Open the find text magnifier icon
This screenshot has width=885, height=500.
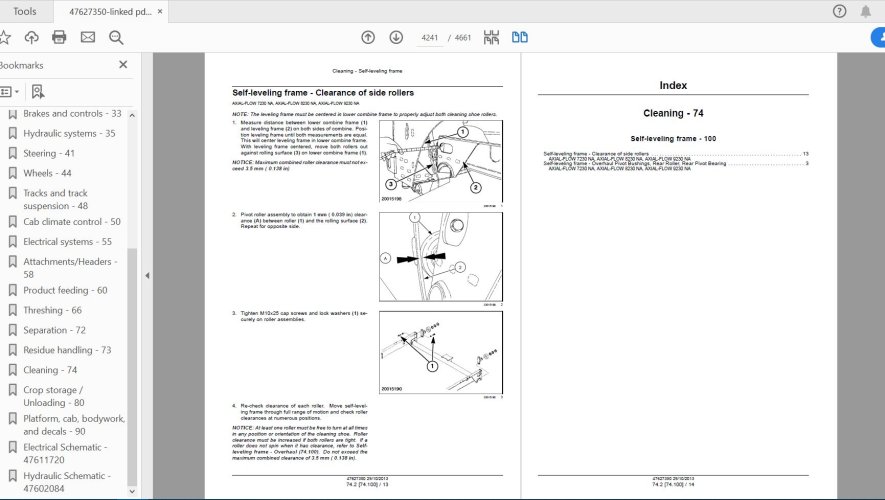click(116, 38)
